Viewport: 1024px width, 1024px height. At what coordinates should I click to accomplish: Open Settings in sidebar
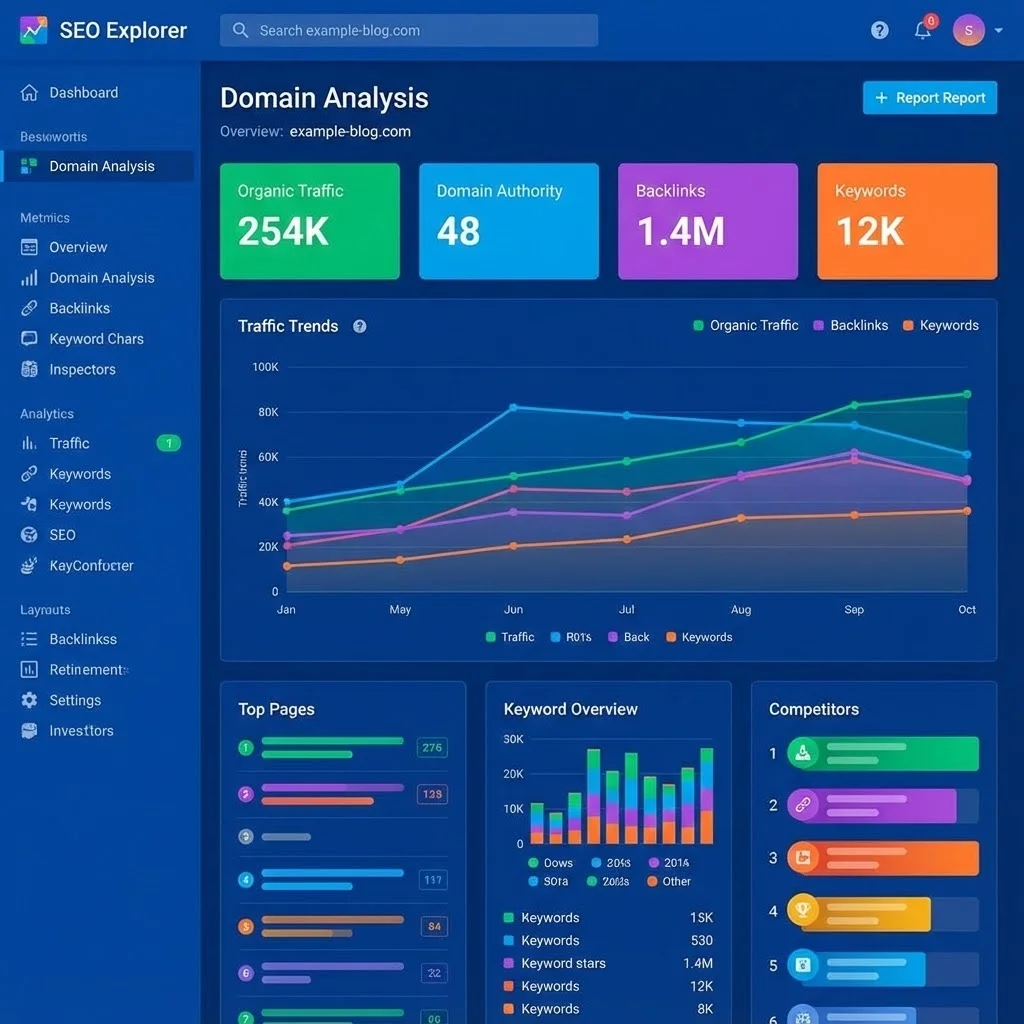75,701
